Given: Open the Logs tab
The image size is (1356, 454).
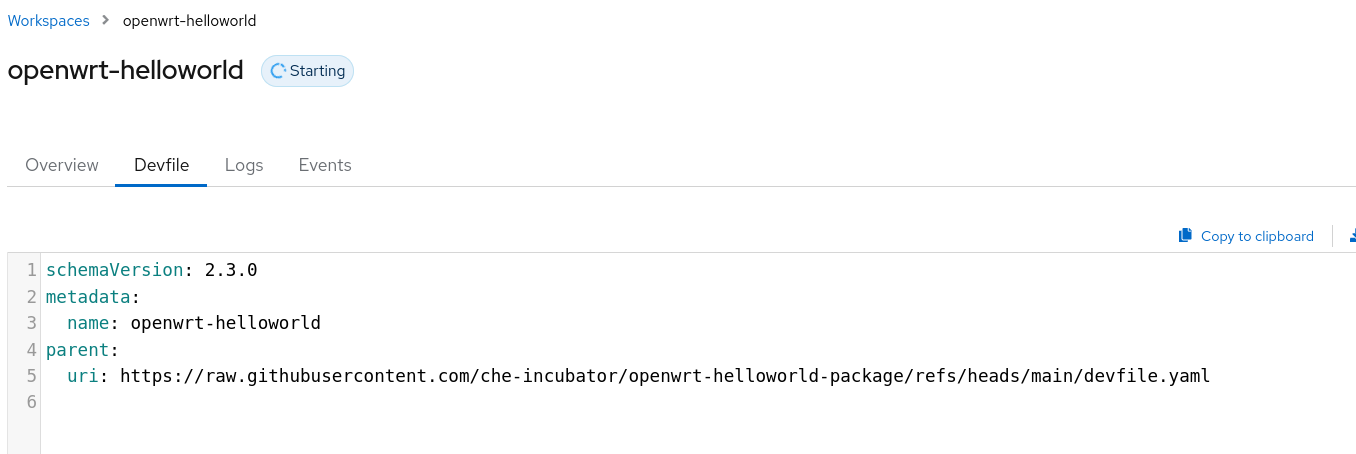Looking at the screenshot, I should 244,165.
